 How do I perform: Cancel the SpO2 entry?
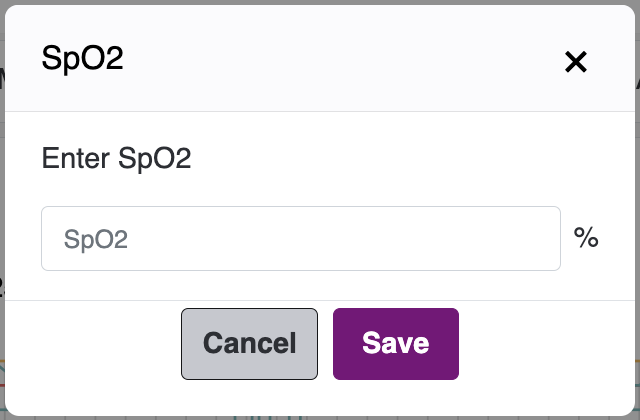click(249, 344)
